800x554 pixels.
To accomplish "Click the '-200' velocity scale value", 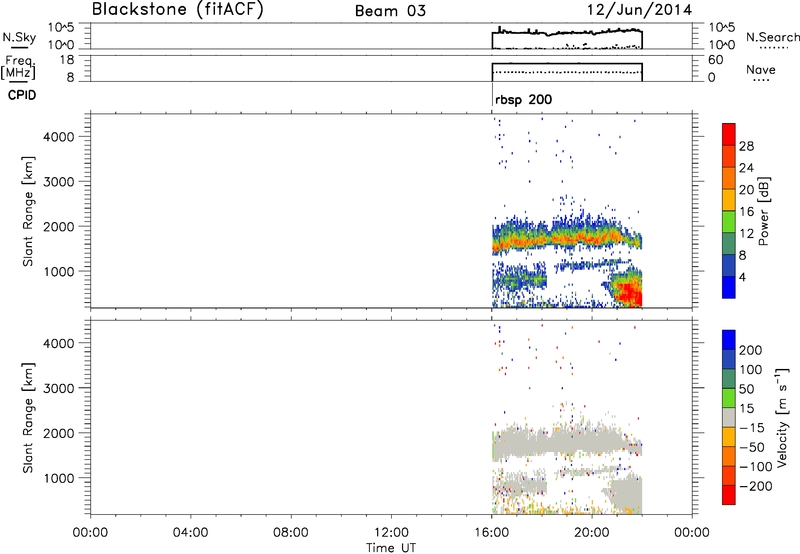I will point(755,486).
